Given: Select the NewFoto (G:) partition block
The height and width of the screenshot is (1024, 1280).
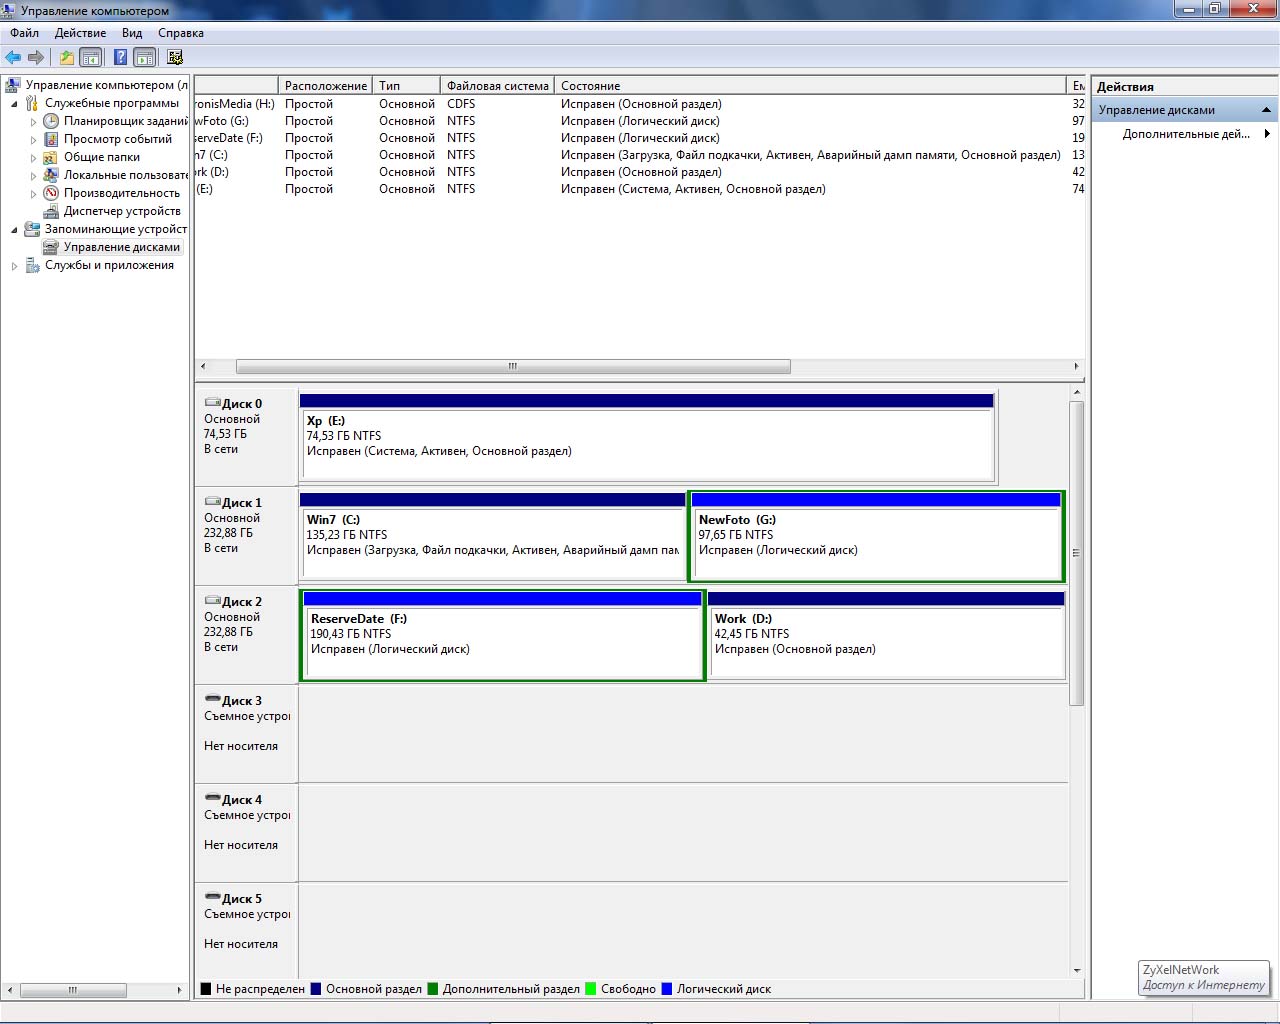Looking at the screenshot, I should [x=876, y=540].
